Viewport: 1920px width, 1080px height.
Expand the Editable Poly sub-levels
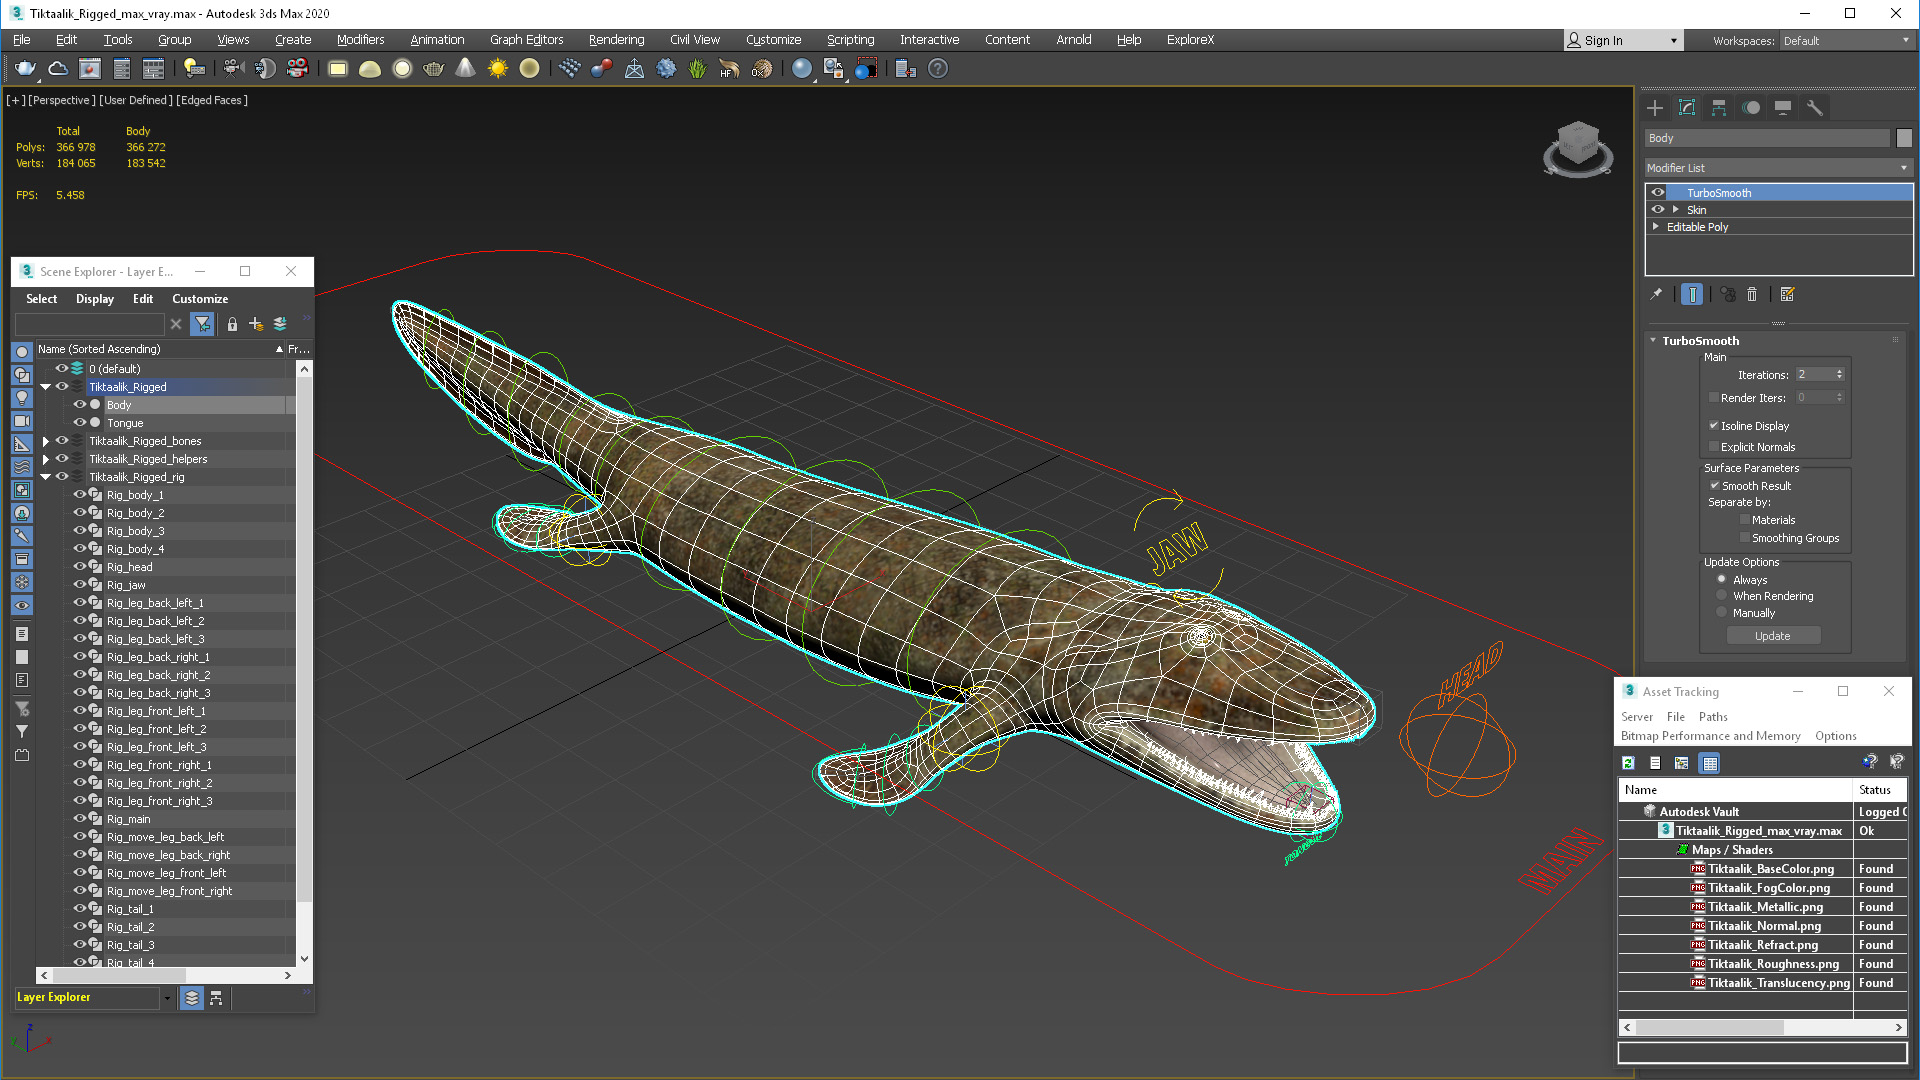[x=1656, y=227]
